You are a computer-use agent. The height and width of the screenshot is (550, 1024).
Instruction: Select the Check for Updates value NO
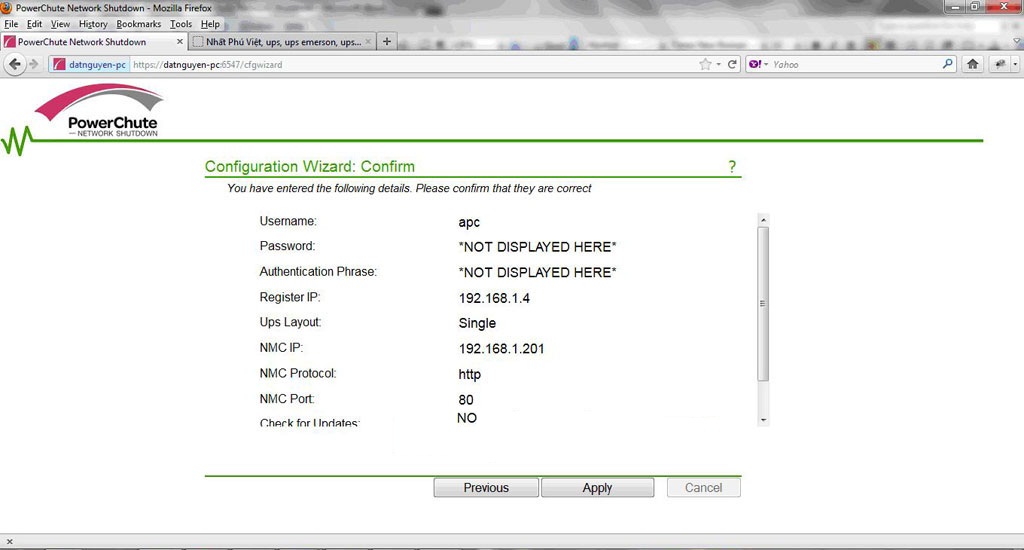coord(467,418)
